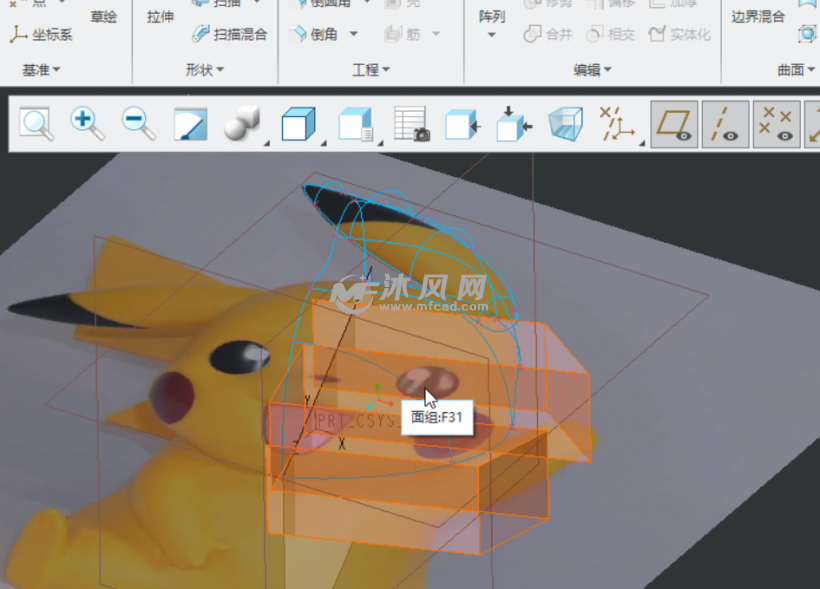Expand the 形状 group overflow
Viewport: 820px width, 589px height.
click(x=204, y=70)
